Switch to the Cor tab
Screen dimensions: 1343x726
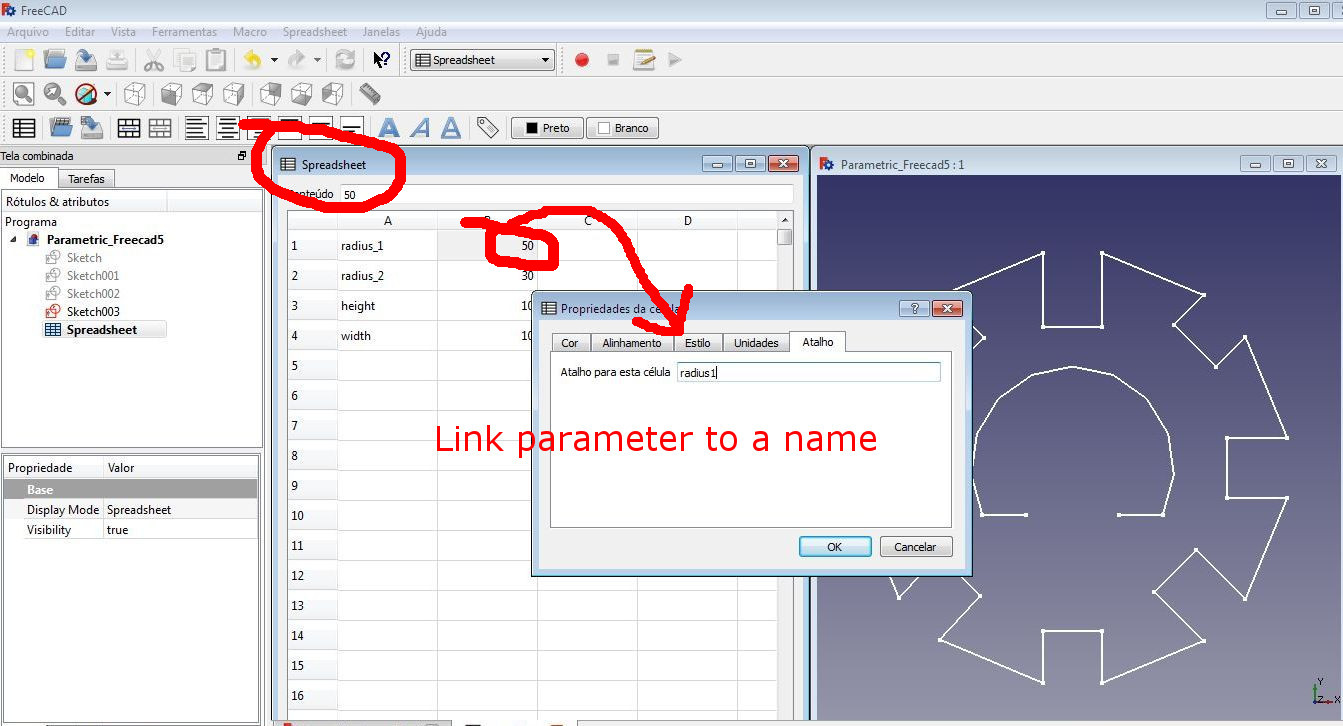point(569,343)
